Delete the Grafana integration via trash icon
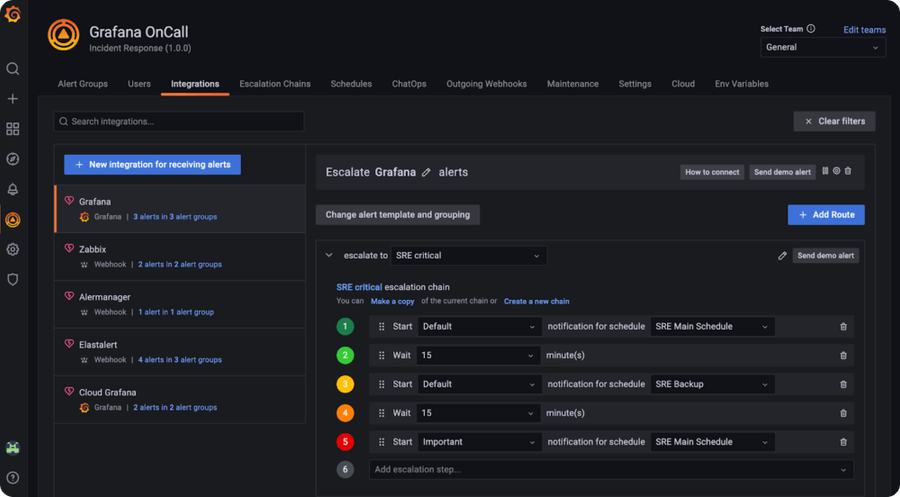The height and width of the screenshot is (497, 900). [848, 171]
